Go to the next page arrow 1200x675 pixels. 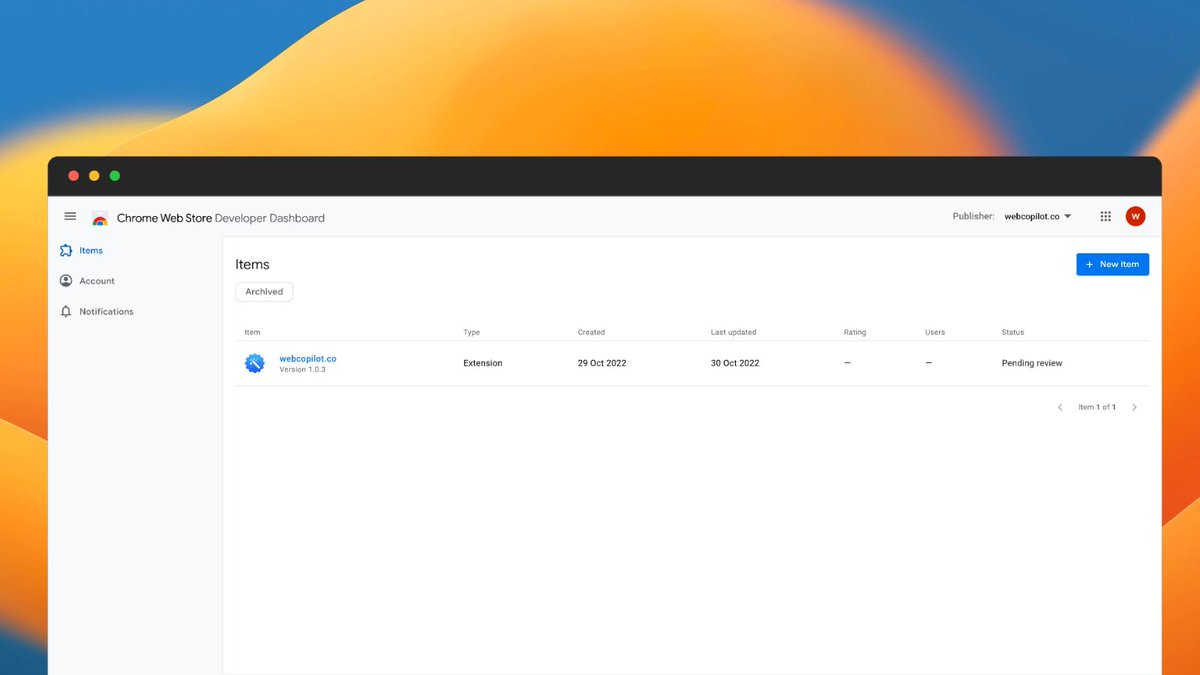point(1134,407)
